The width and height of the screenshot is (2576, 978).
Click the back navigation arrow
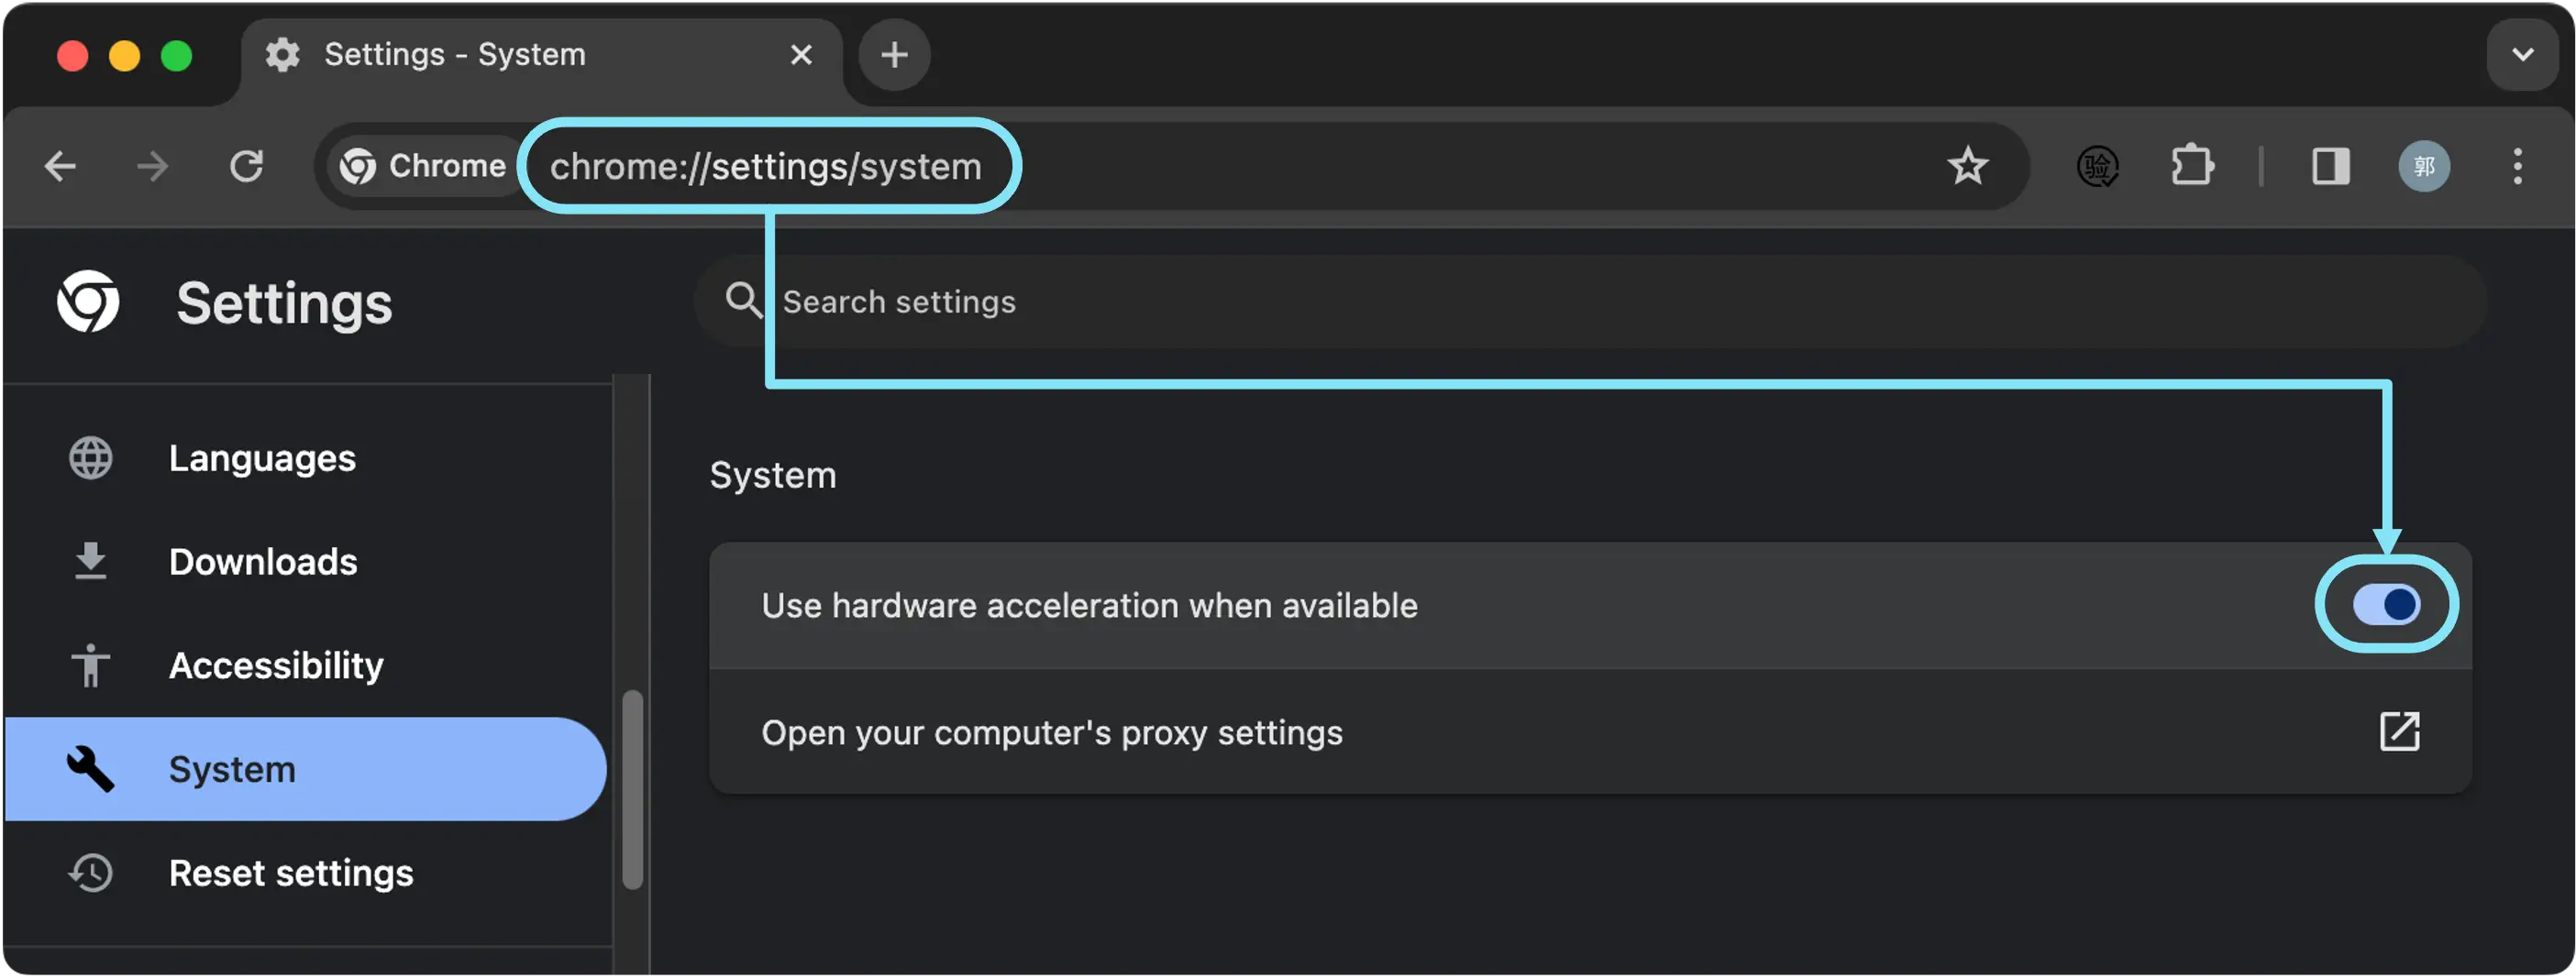pos(60,166)
